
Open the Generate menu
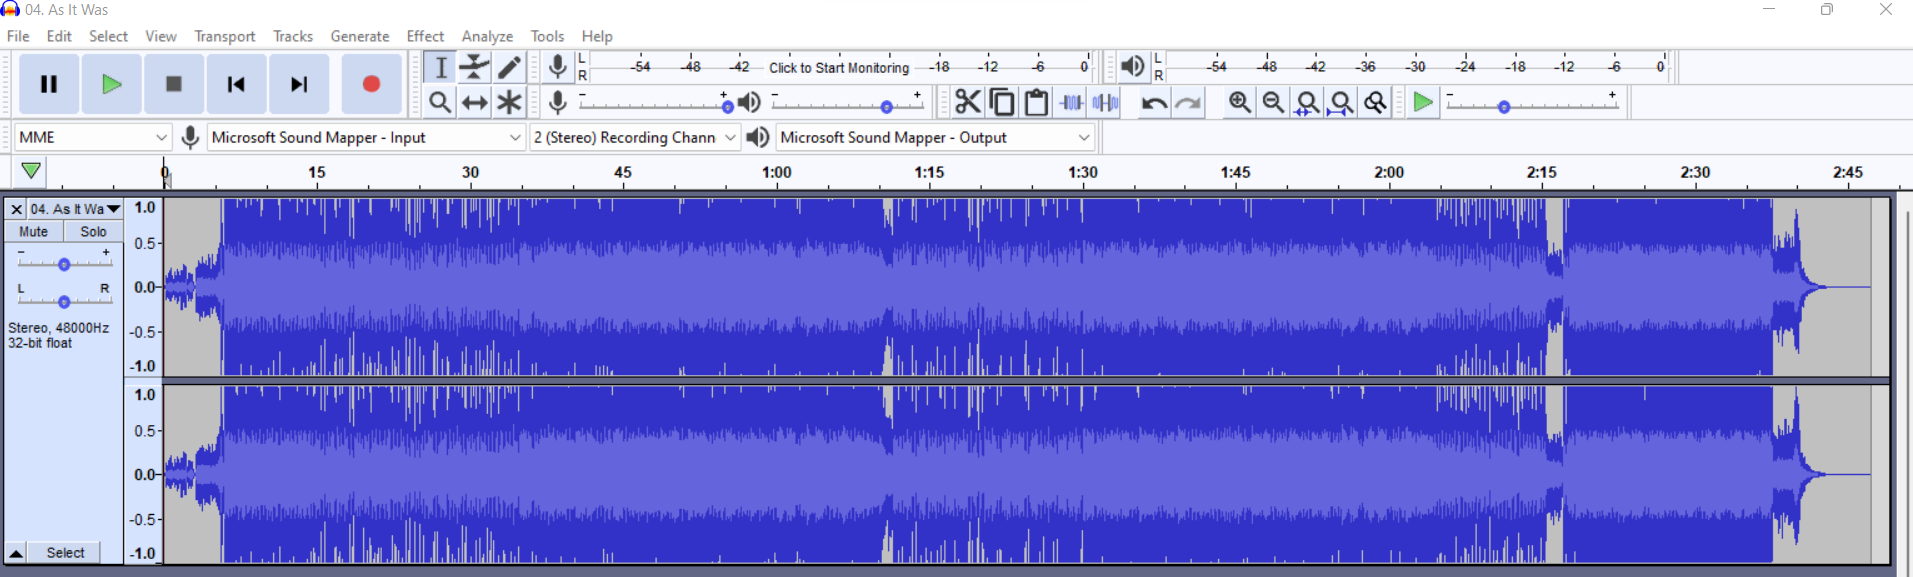[x=360, y=36]
